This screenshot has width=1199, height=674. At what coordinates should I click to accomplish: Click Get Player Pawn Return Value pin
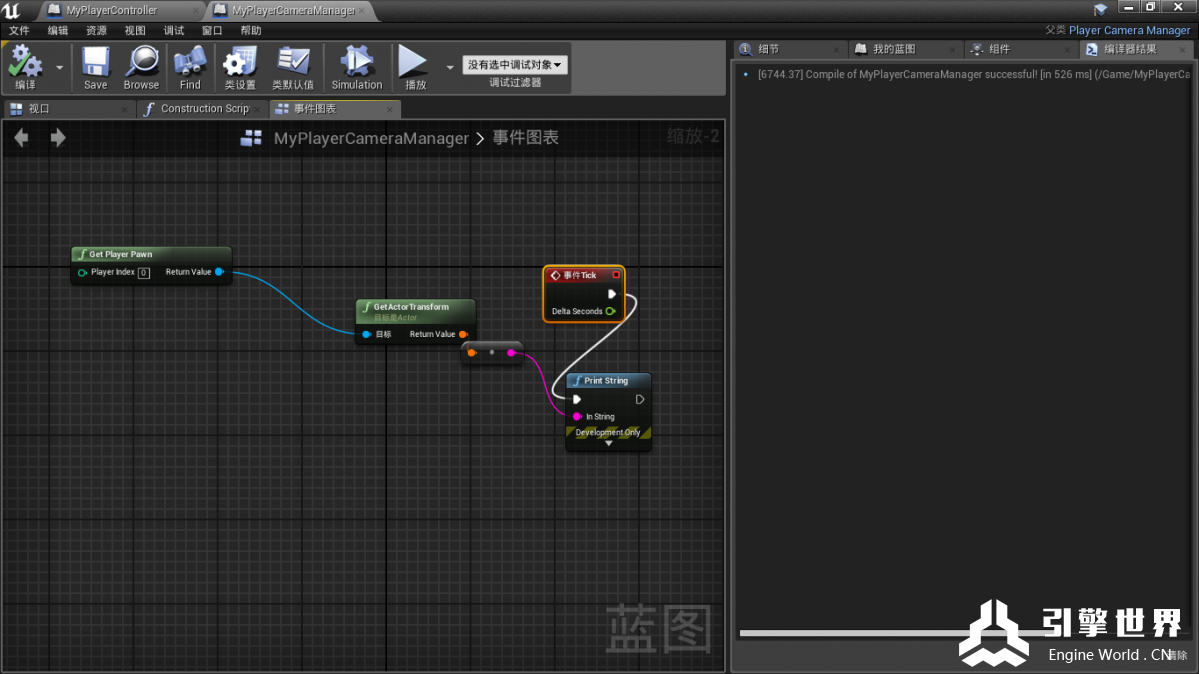pyautogui.click(x=219, y=272)
